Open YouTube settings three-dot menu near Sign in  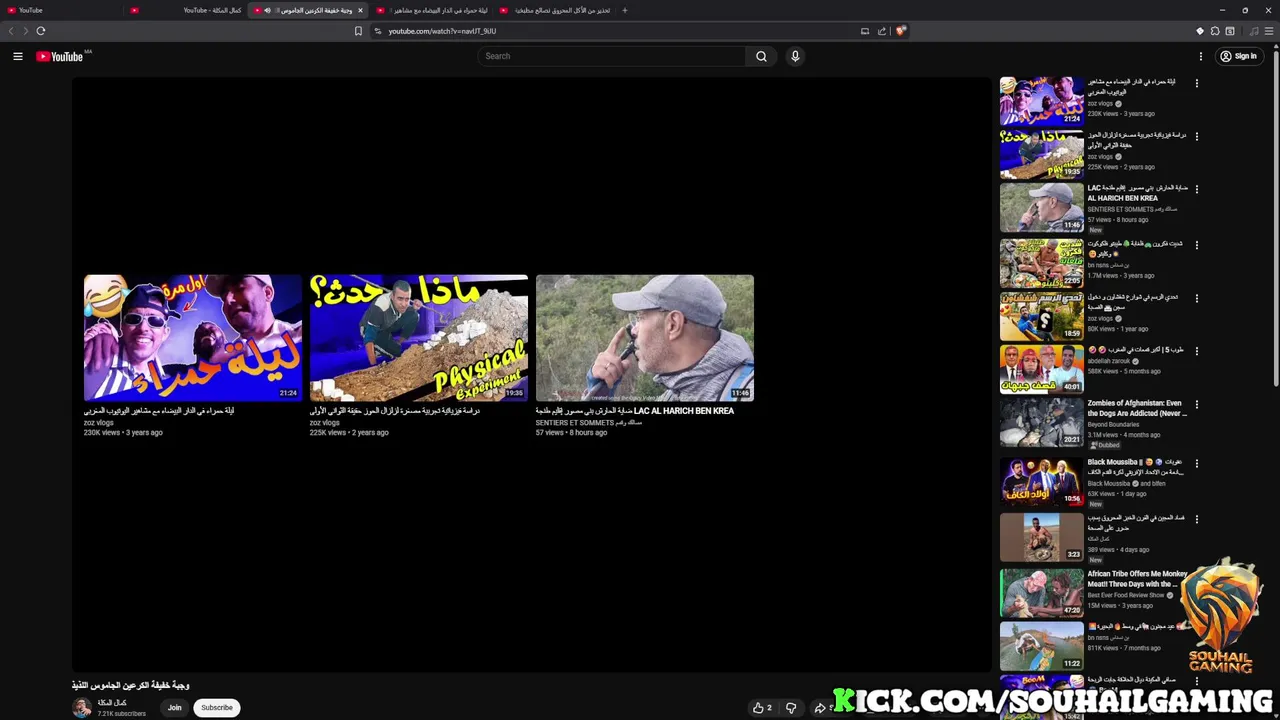point(1201,56)
